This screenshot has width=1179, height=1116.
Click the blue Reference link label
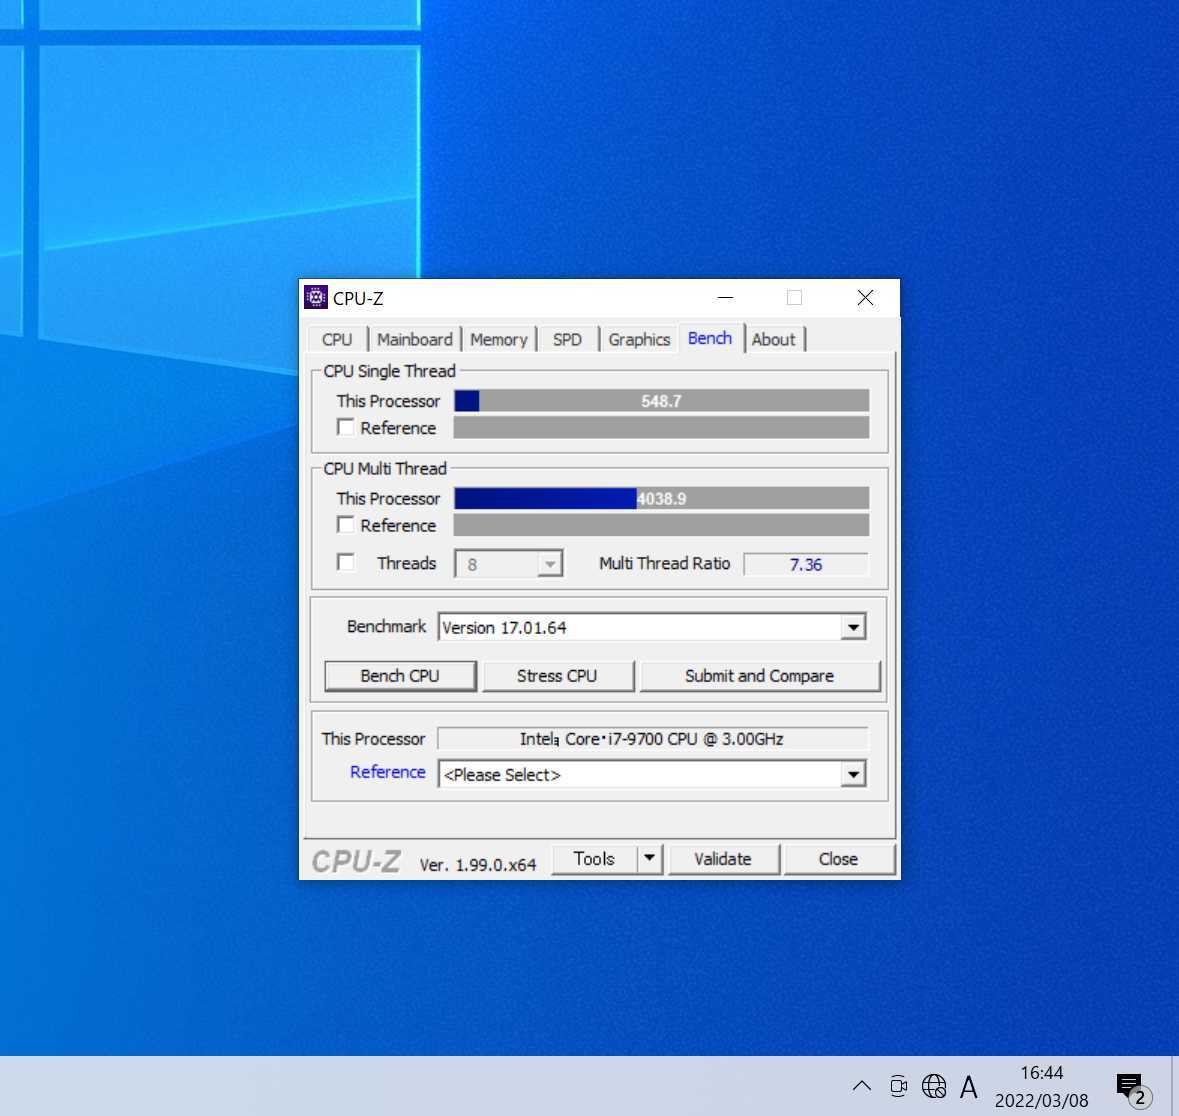pyautogui.click(x=388, y=772)
